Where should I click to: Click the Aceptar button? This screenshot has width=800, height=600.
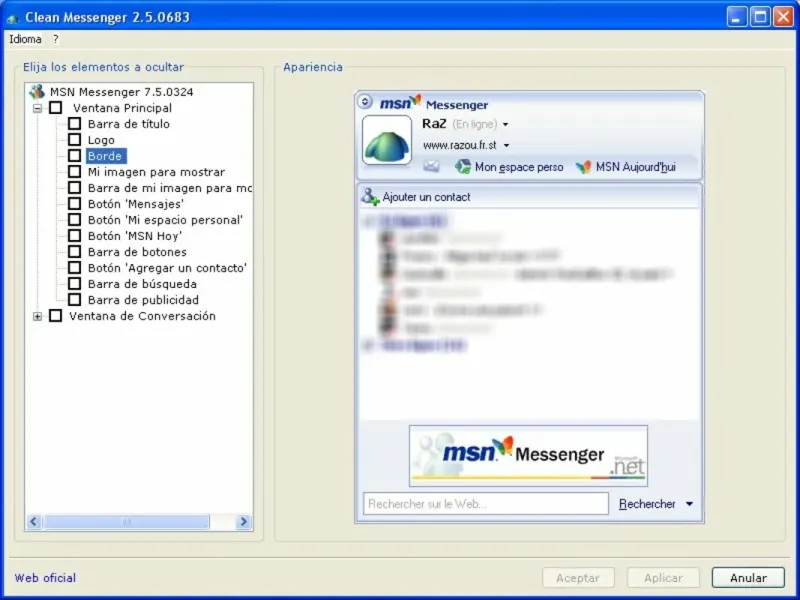[578, 578]
